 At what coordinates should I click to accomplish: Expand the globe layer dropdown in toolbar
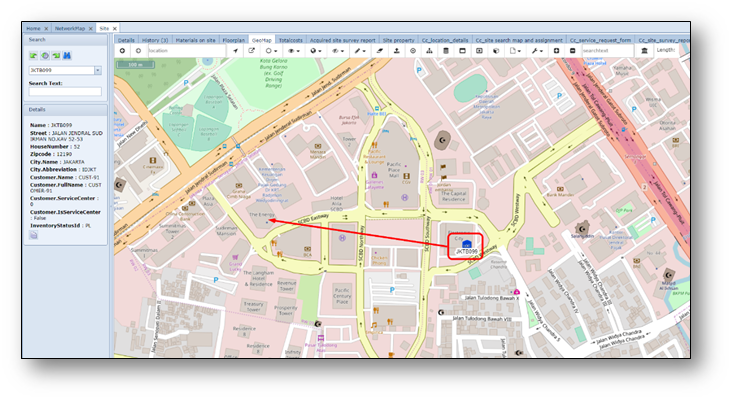click(318, 50)
